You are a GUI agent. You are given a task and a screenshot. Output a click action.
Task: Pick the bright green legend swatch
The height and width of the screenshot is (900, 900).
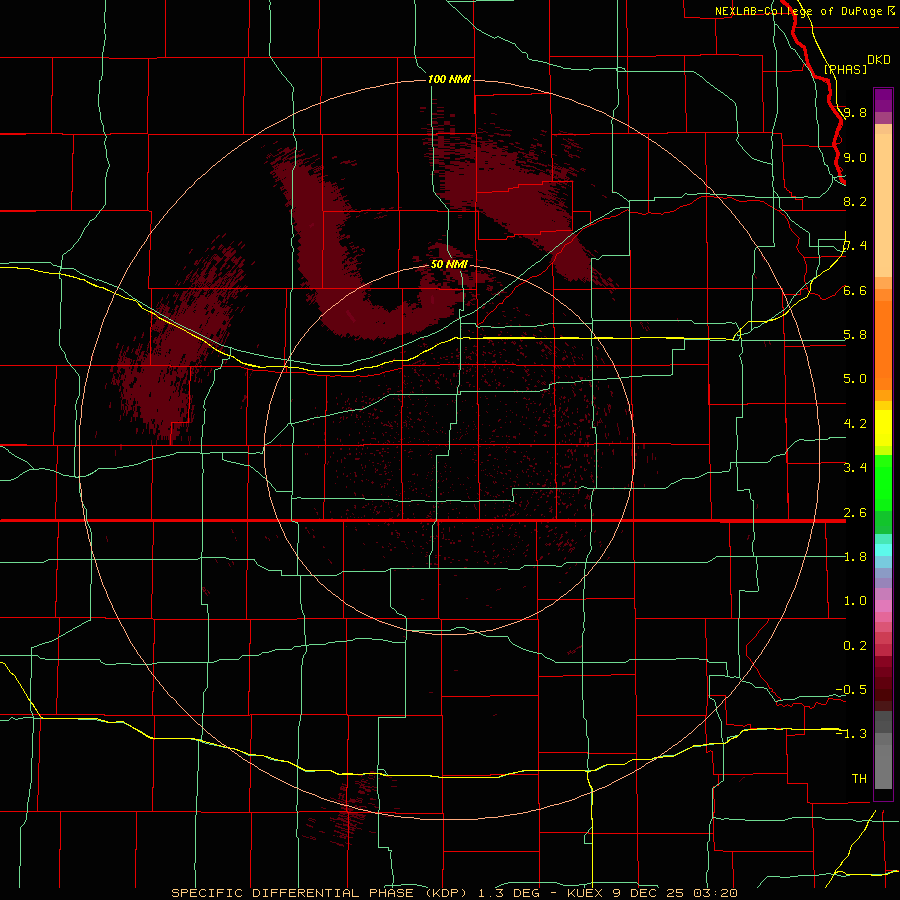click(x=883, y=483)
